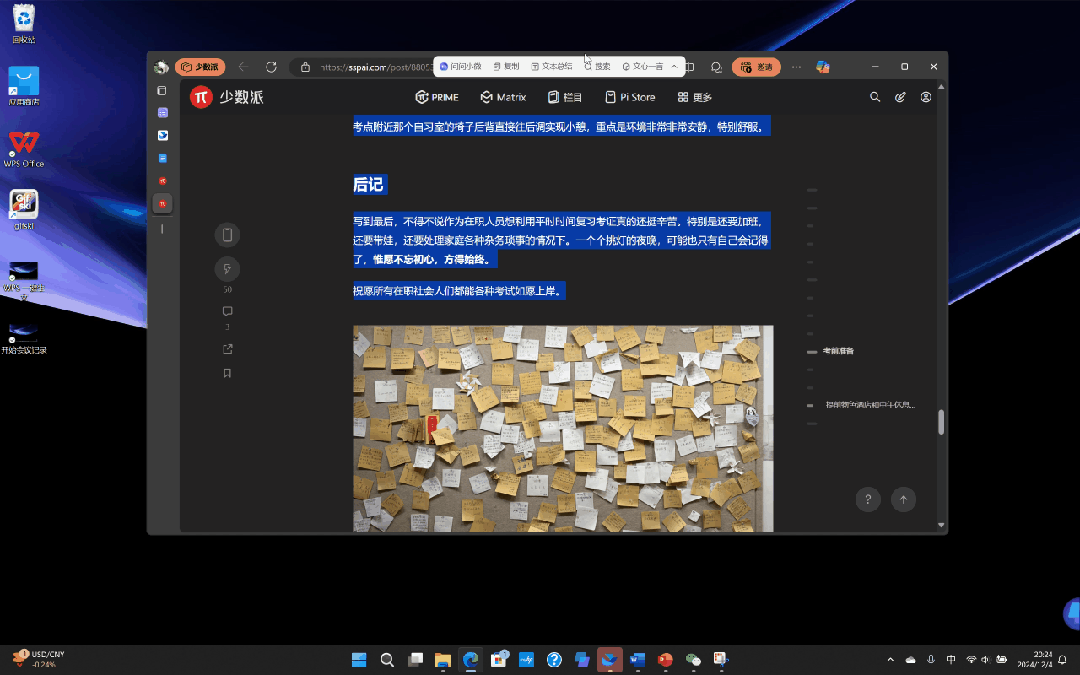Click the page's vertical scrollbar thumb

[941, 422]
